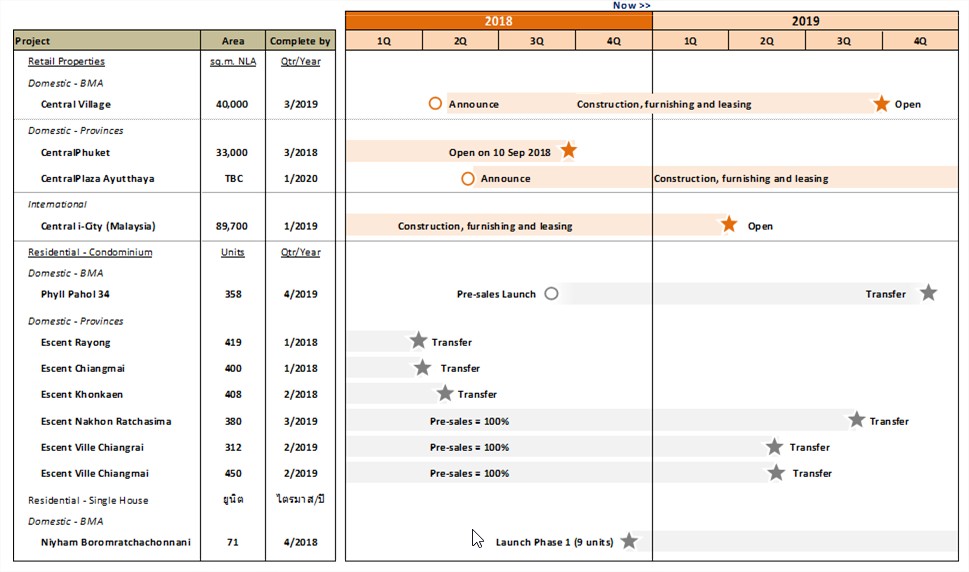
Task: Click the Transfer star for Escent Khonkaen
Action: tap(445, 393)
